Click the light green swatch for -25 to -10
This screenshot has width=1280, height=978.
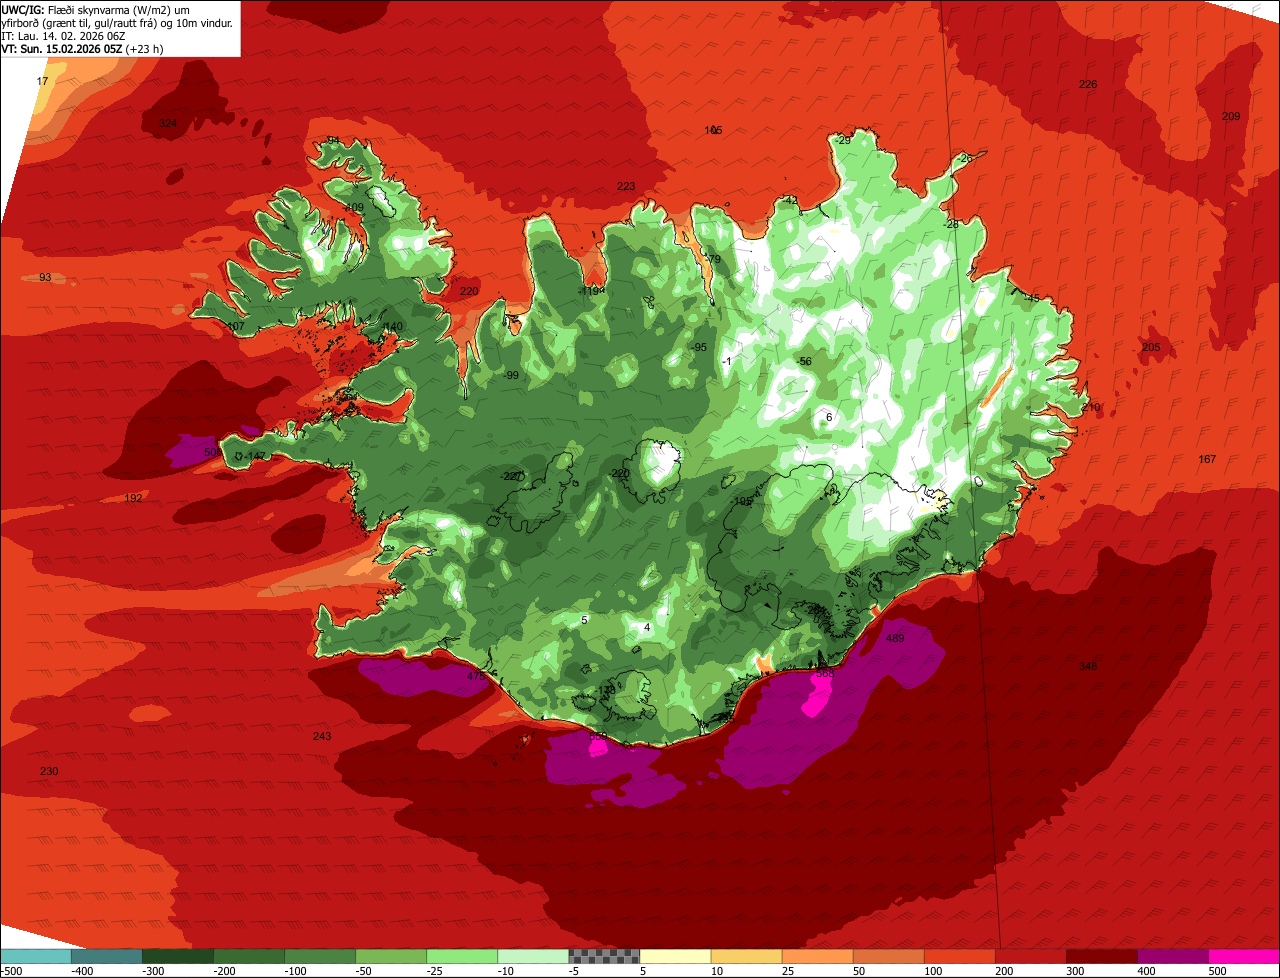click(x=462, y=956)
